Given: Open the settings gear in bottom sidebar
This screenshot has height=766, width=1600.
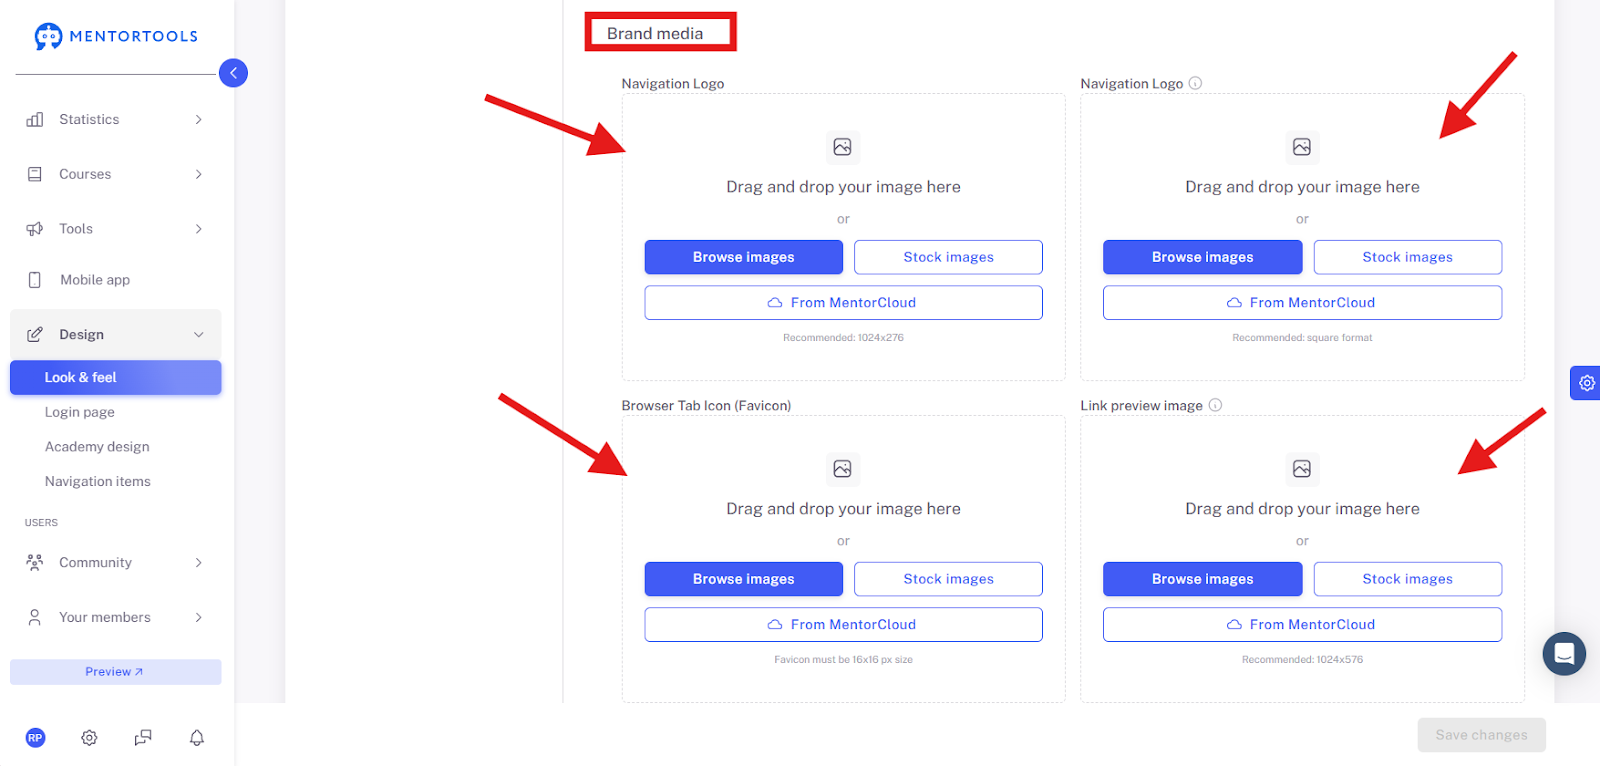Looking at the screenshot, I should click(x=89, y=738).
